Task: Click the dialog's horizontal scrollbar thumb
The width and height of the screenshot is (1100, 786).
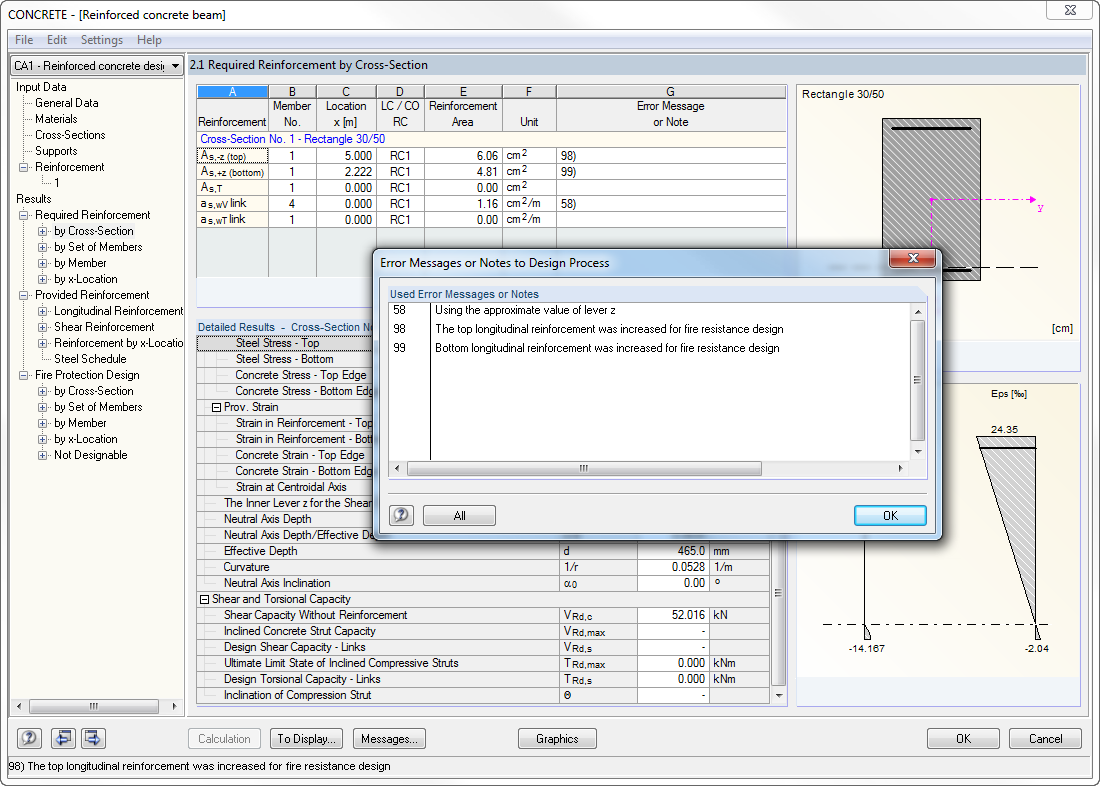Action: coord(584,468)
